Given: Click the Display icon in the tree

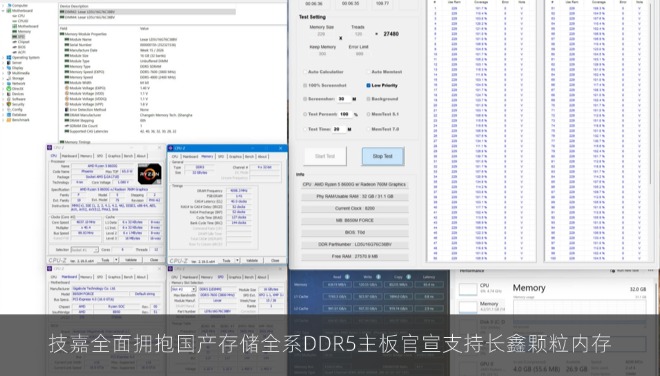Looking at the screenshot, I should 9,68.
